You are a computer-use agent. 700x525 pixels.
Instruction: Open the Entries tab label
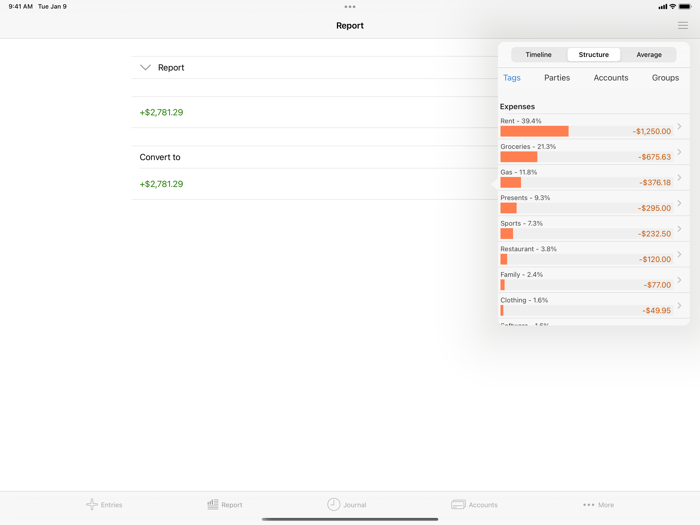(x=111, y=505)
